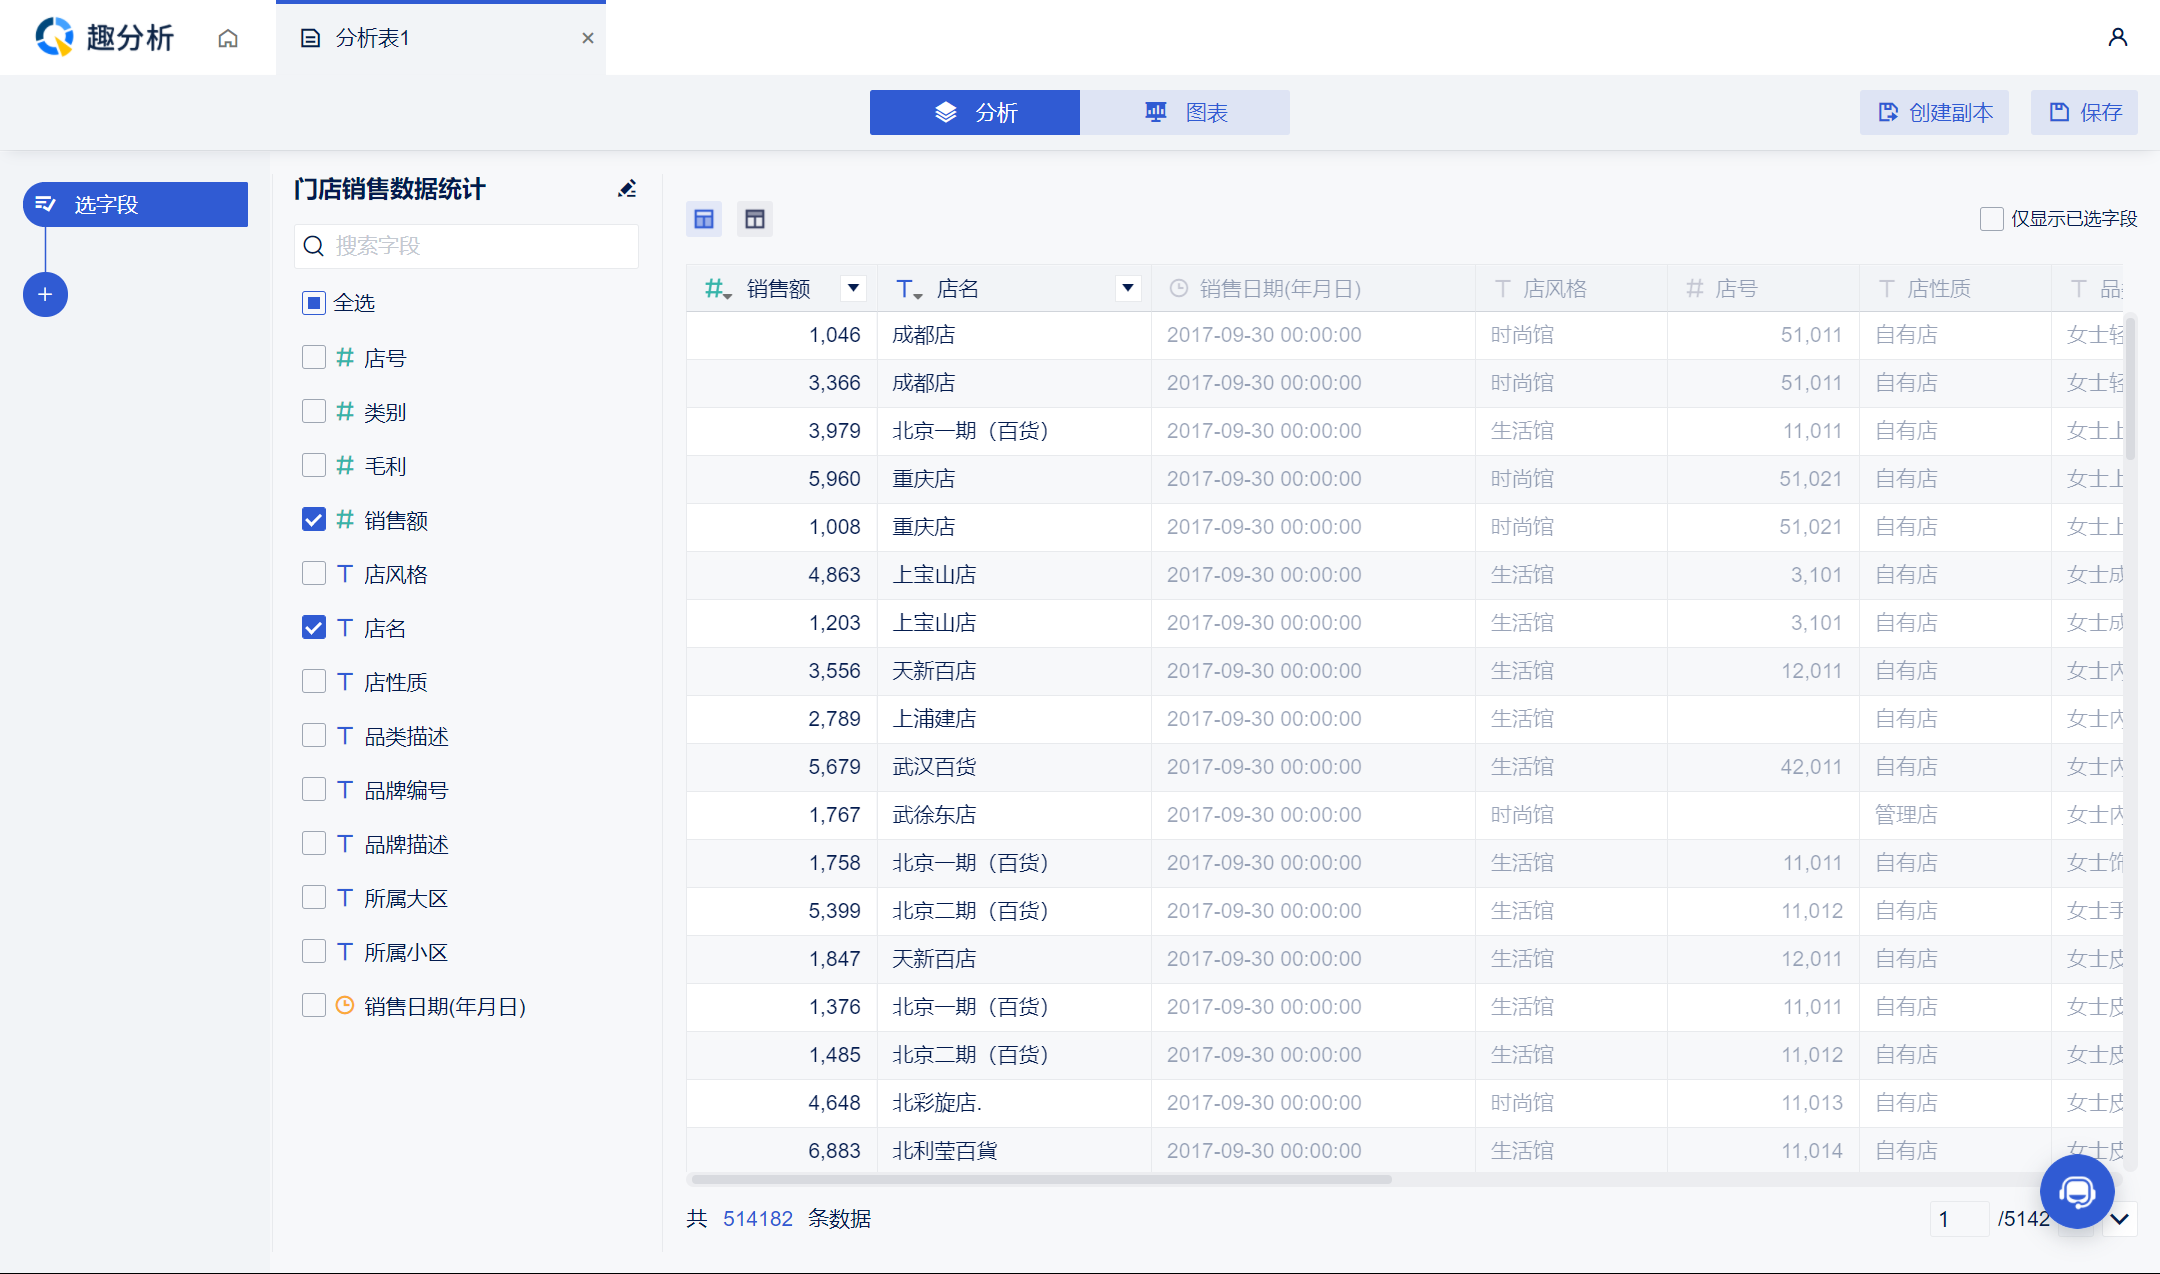Screen dimensions: 2160x1274
Task: Uncheck the 销售额 field checkbox
Action: tap(314, 520)
